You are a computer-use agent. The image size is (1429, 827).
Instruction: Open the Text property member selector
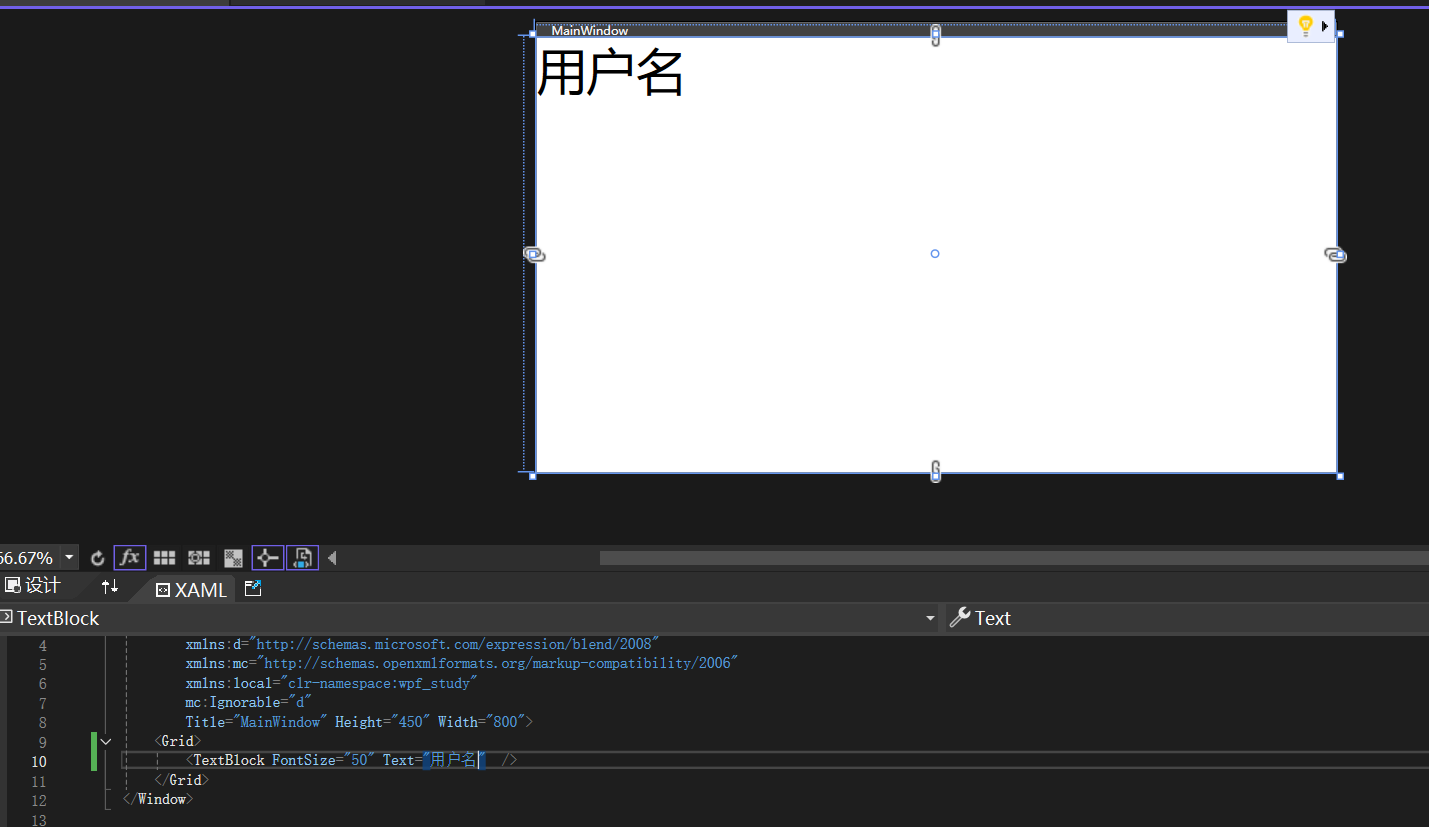click(x=1188, y=619)
